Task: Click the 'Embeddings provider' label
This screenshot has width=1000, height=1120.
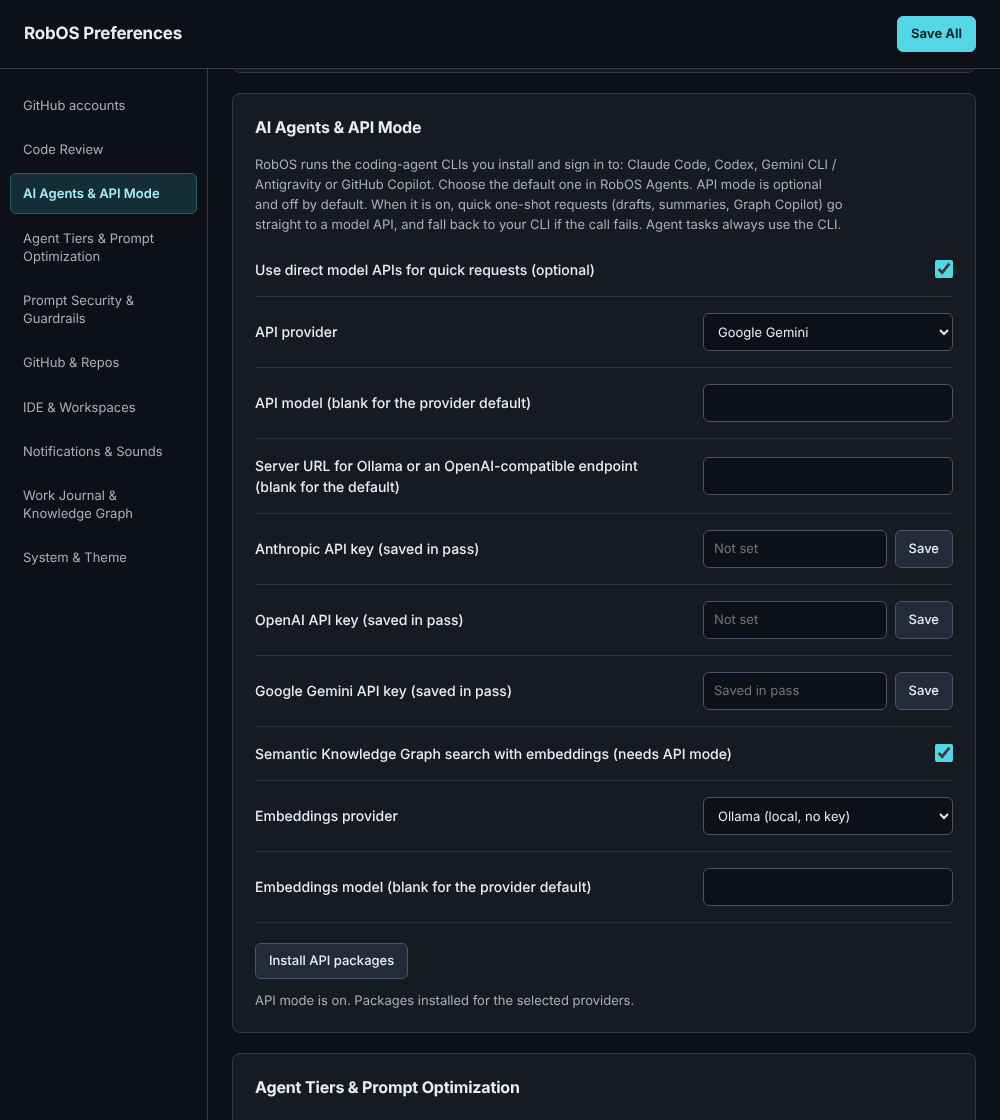Action: tap(326, 816)
